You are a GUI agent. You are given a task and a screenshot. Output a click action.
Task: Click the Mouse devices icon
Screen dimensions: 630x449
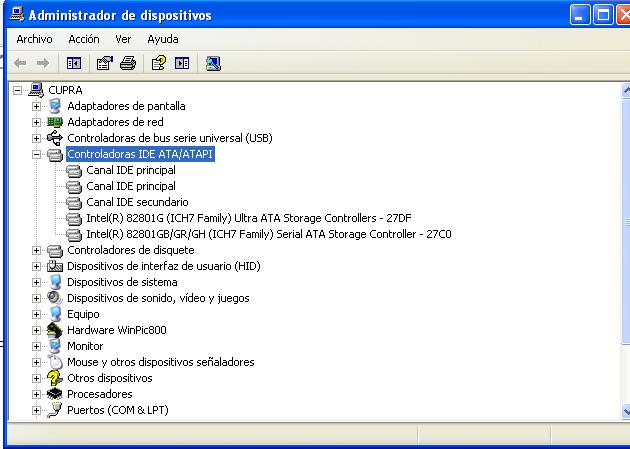point(55,362)
